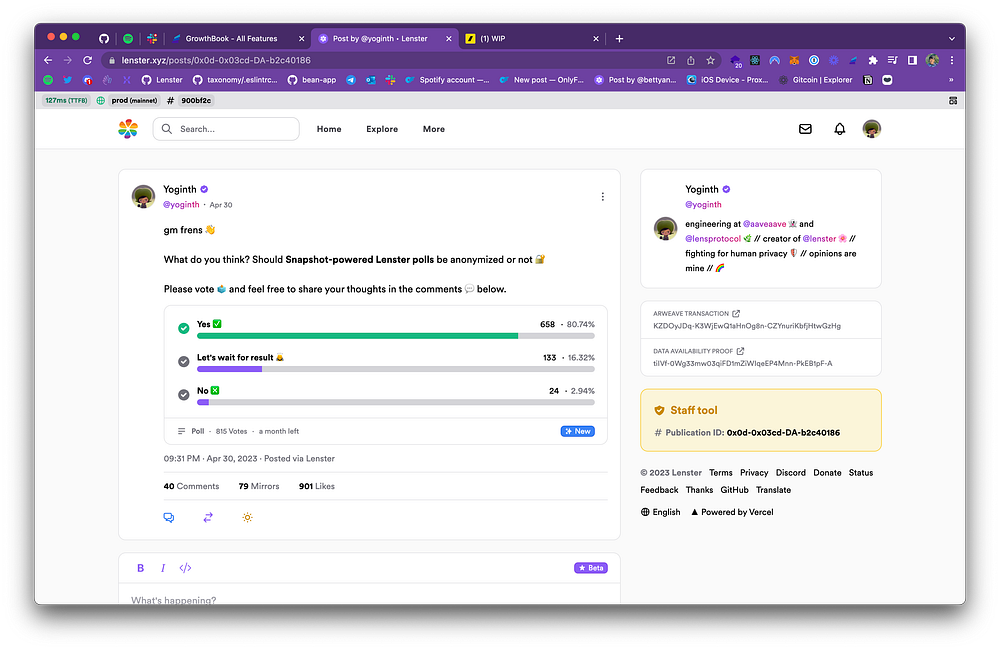This screenshot has height=650, width=1000.
Task: Click the GitHub footer link
Action: tap(734, 490)
